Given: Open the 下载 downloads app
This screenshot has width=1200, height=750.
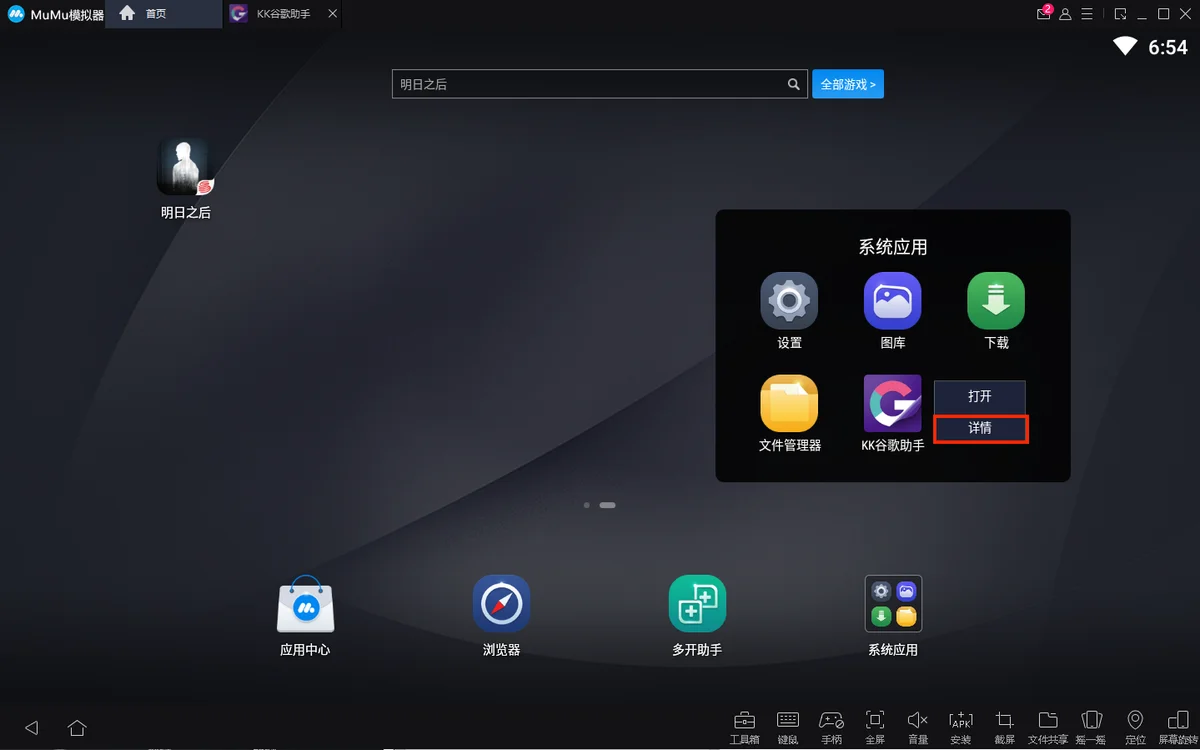Looking at the screenshot, I should point(996,301).
